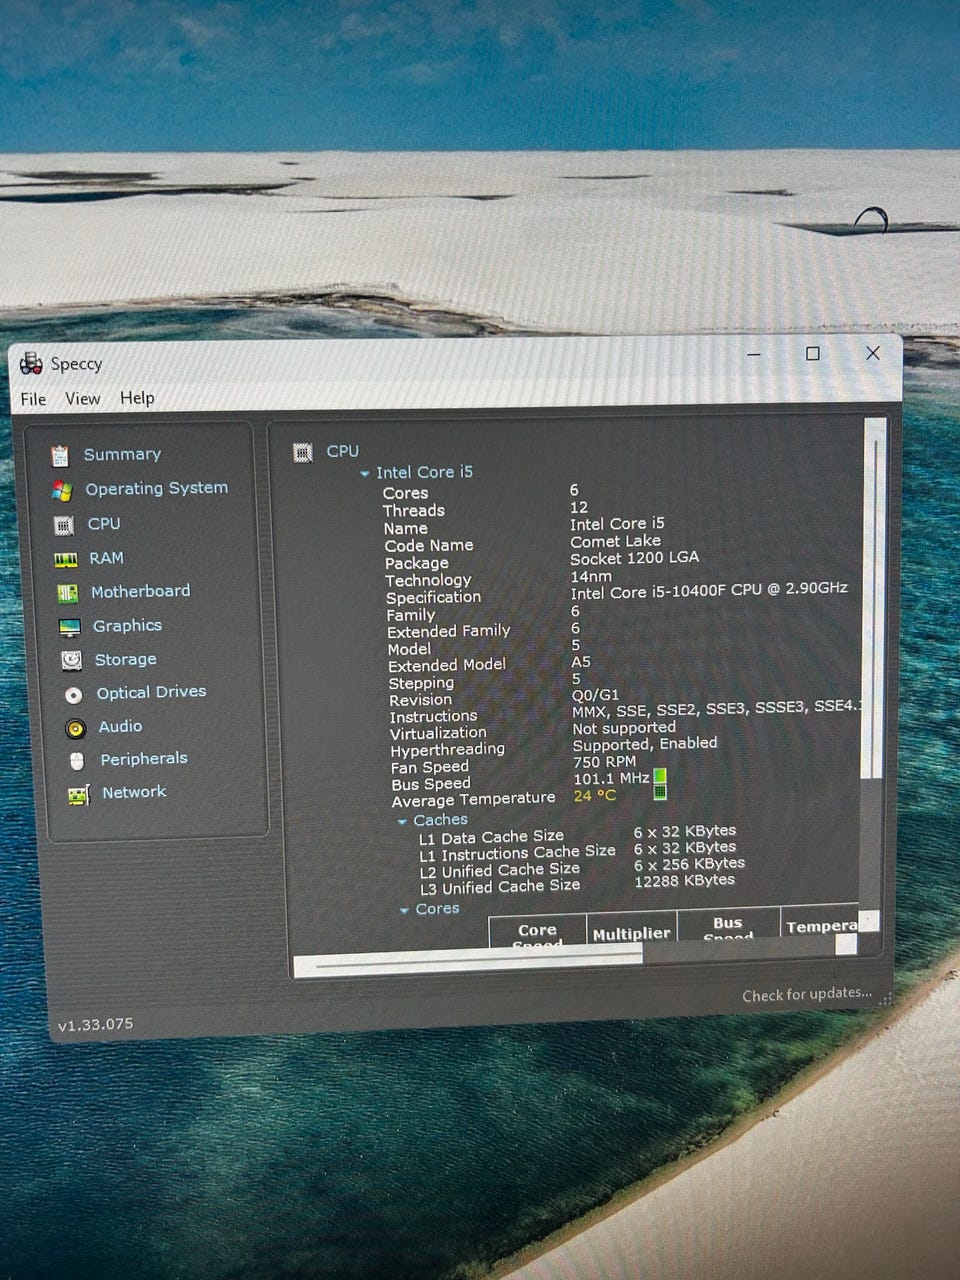Click the Motherboard icon in sidebar
The image size is (960, 1280).
point(67,593)
